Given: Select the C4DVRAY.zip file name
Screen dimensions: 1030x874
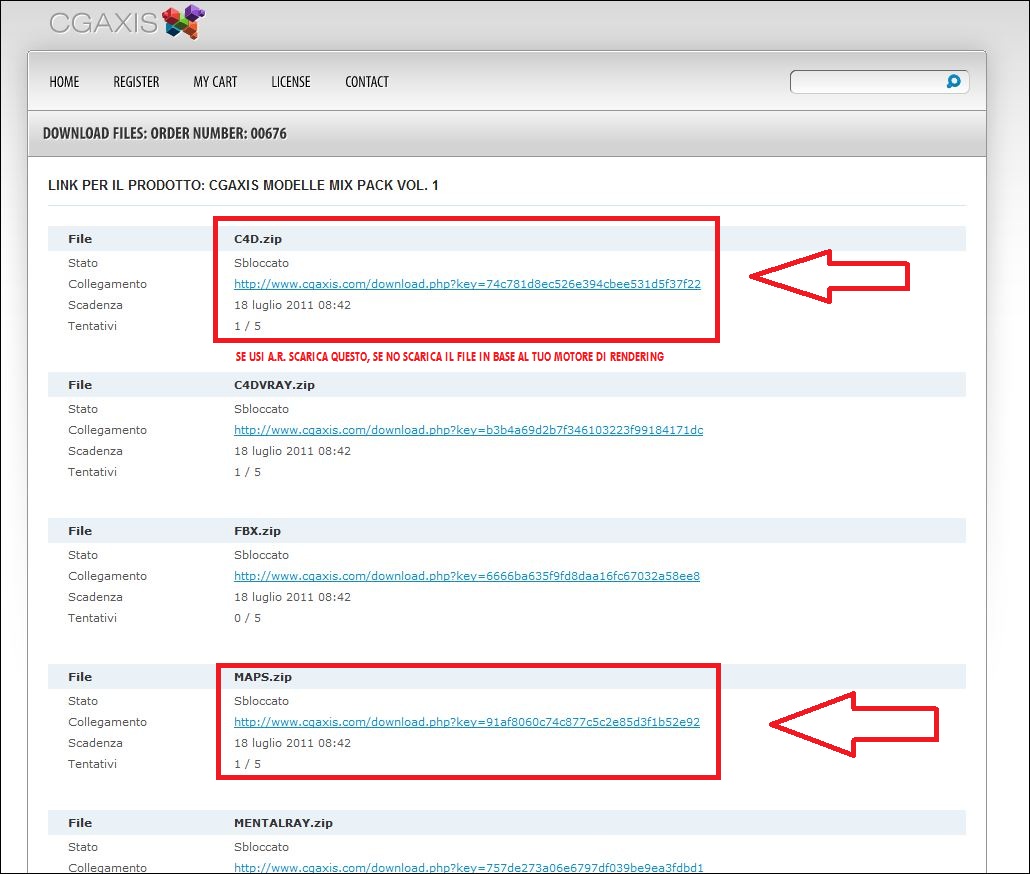Looking at the screenshot, I should tap(274, 385).
